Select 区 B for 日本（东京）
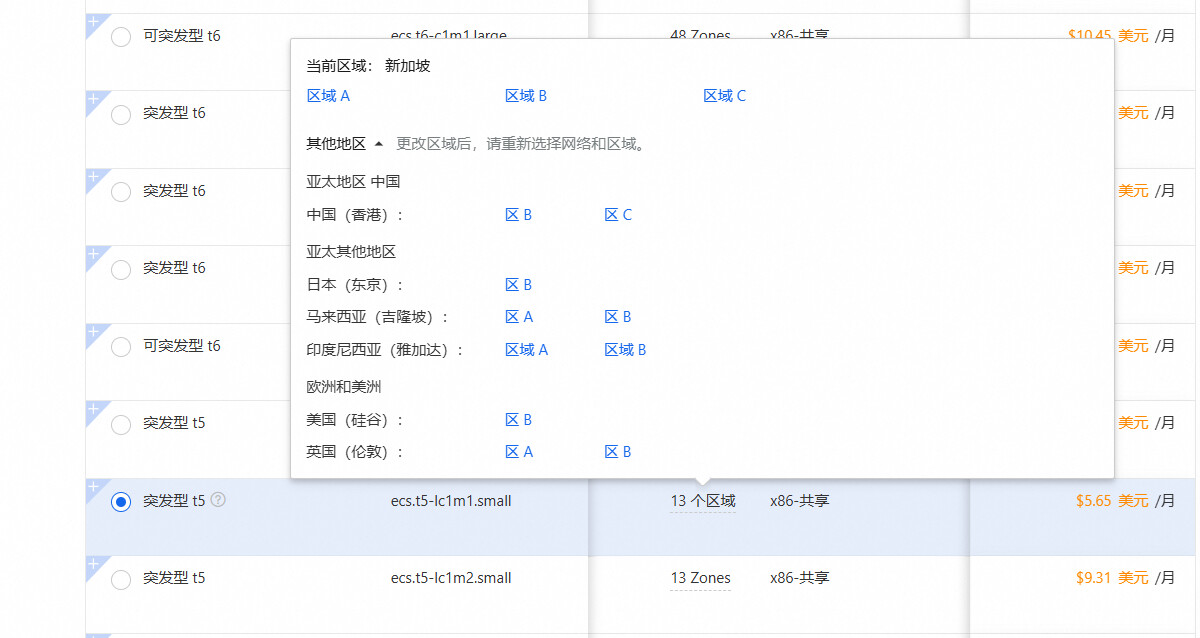The width and height of the screenshot is (1200, 638). point(518,285)
